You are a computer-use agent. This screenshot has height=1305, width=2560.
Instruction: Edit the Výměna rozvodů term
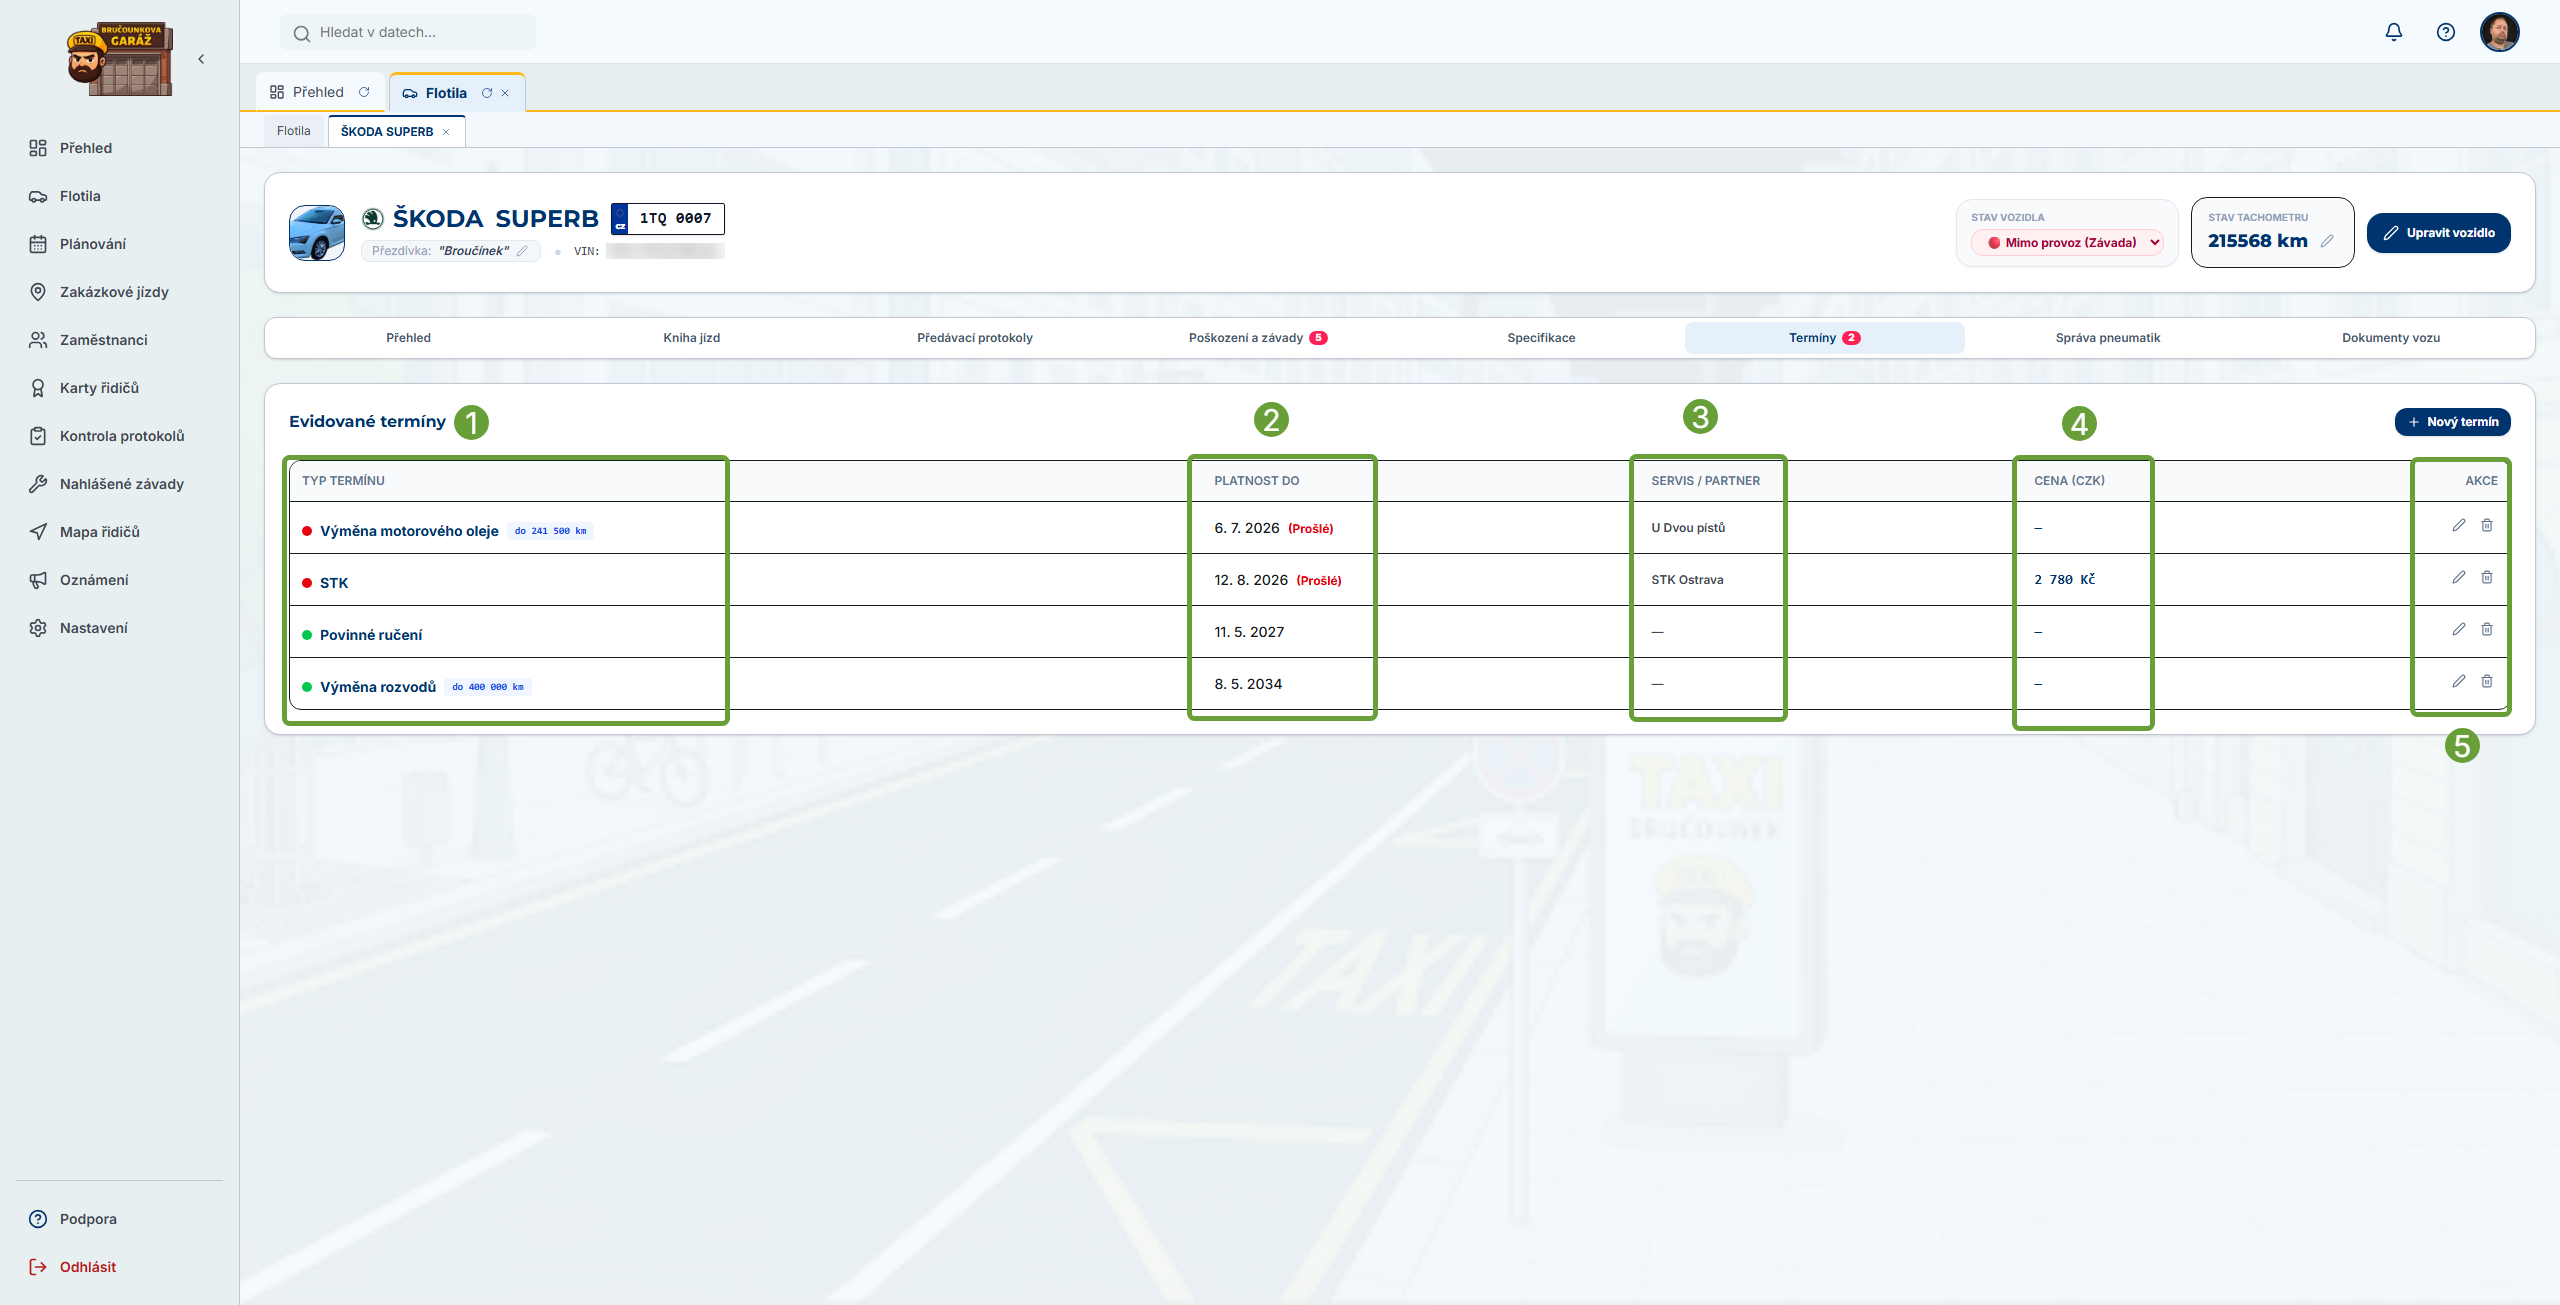[x=2458, y=681]
